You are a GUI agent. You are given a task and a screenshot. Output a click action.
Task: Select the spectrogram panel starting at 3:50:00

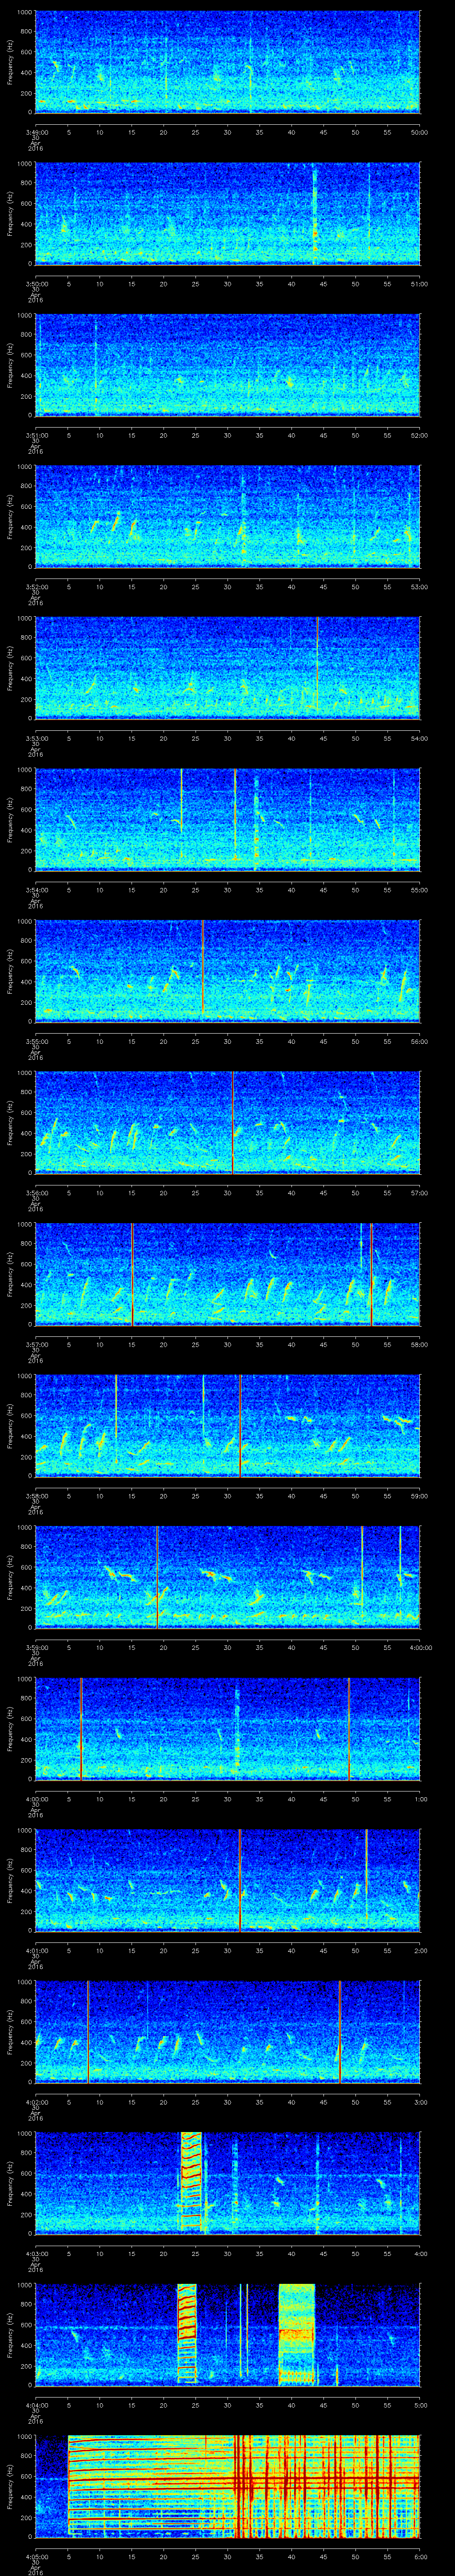point(227,213)
